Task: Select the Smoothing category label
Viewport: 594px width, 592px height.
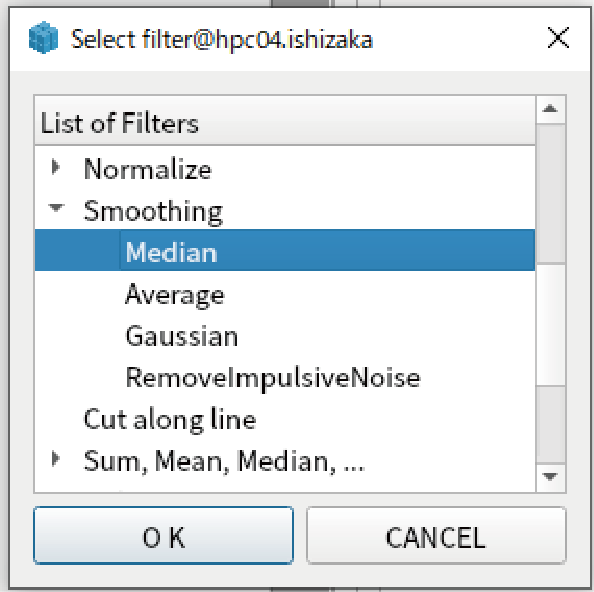Action: click(153, 211)
